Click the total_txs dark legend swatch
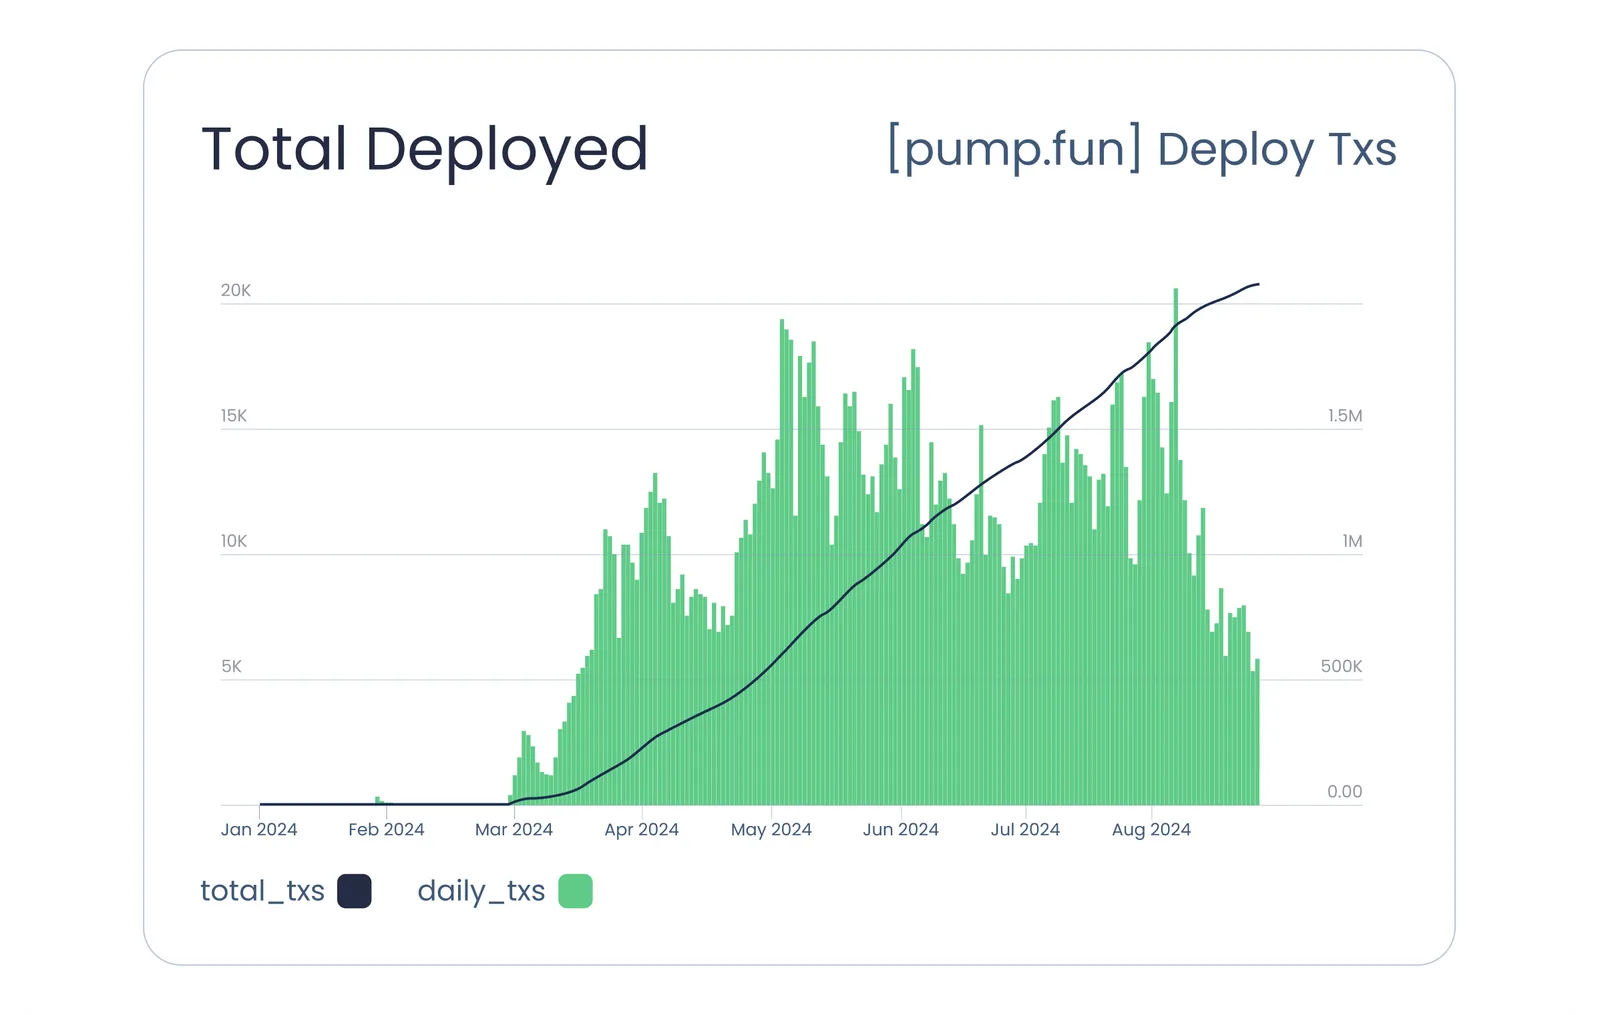This screenshot has height=1015, width=1600. pyautogui.click(x=354, y=891)
